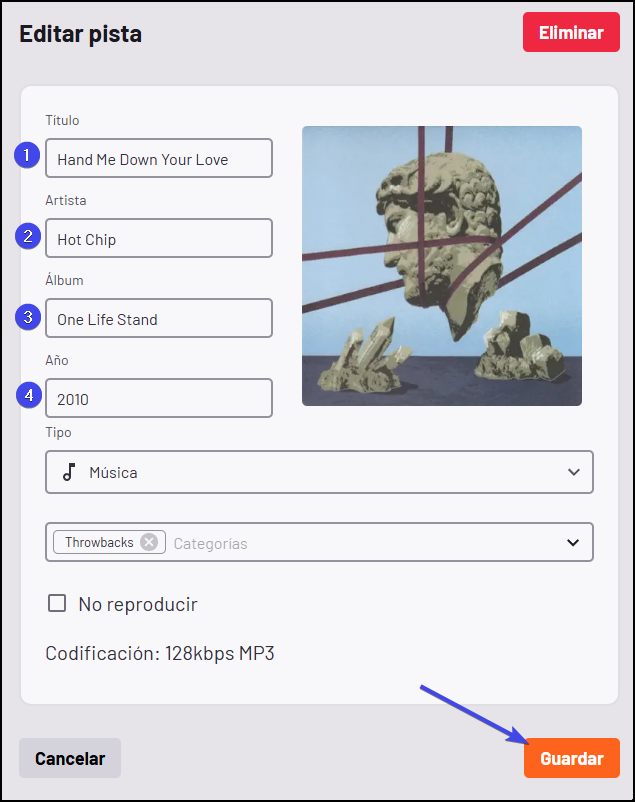Click the Tipo field label
Screen dimensions: 635x802
tap(58, 433)
